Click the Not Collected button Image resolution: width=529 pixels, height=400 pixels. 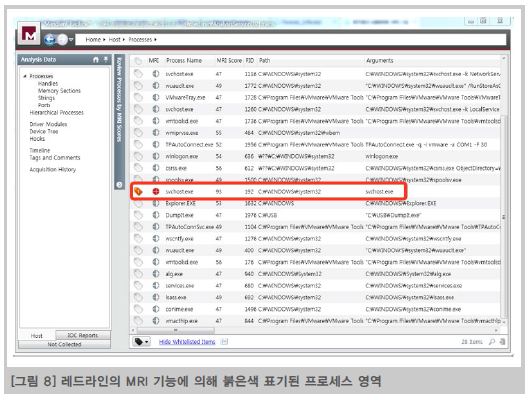pos(64,344)
